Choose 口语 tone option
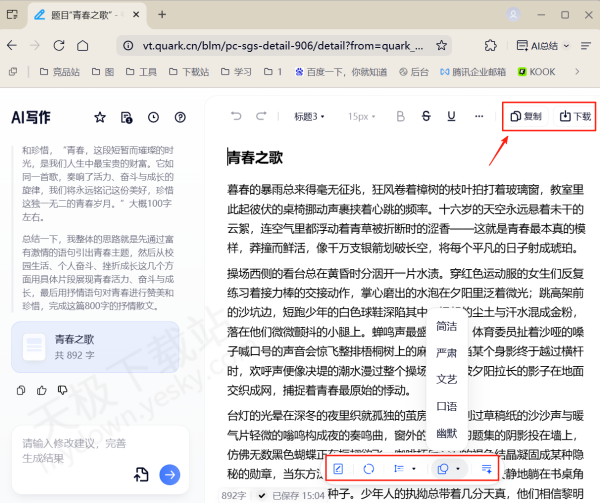Screen dimensions: 600x503 pyautogui.click(x=447, y=406)
